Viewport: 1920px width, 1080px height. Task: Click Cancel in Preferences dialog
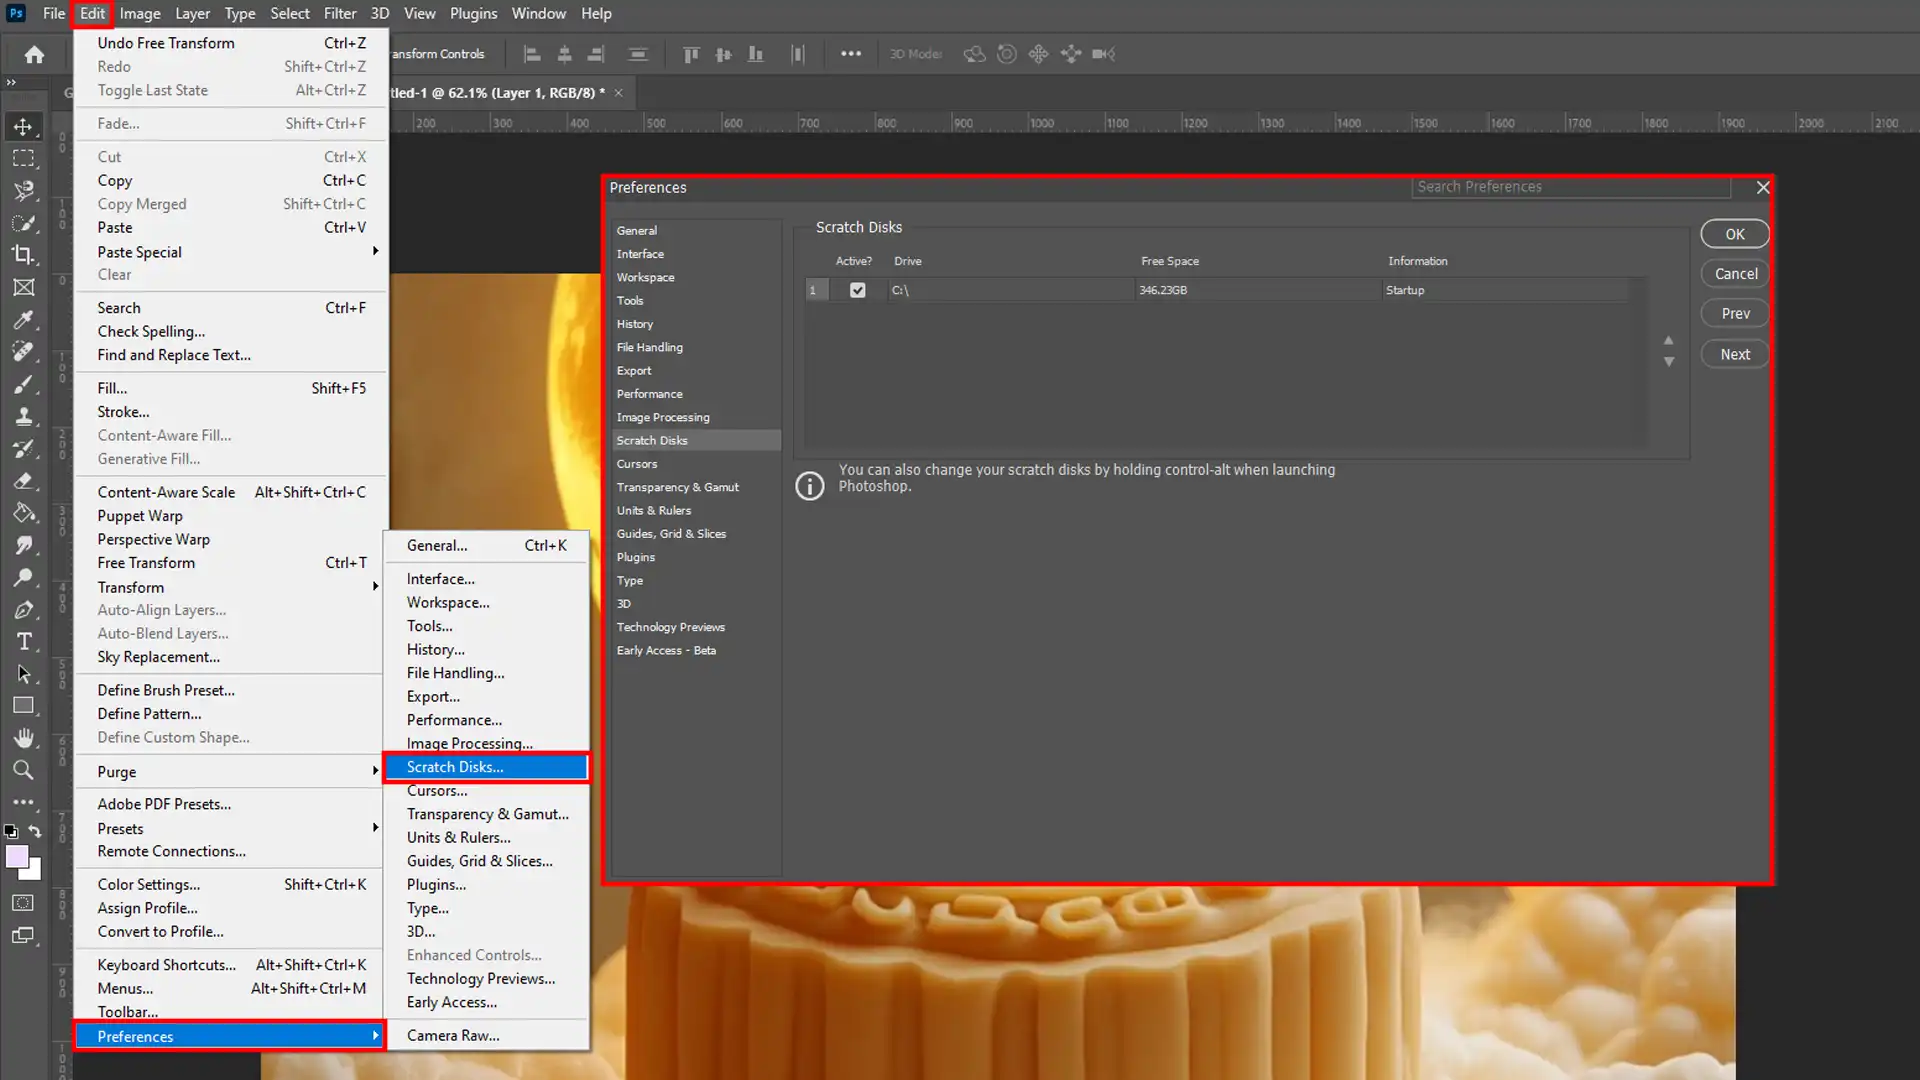(1735, 274)
